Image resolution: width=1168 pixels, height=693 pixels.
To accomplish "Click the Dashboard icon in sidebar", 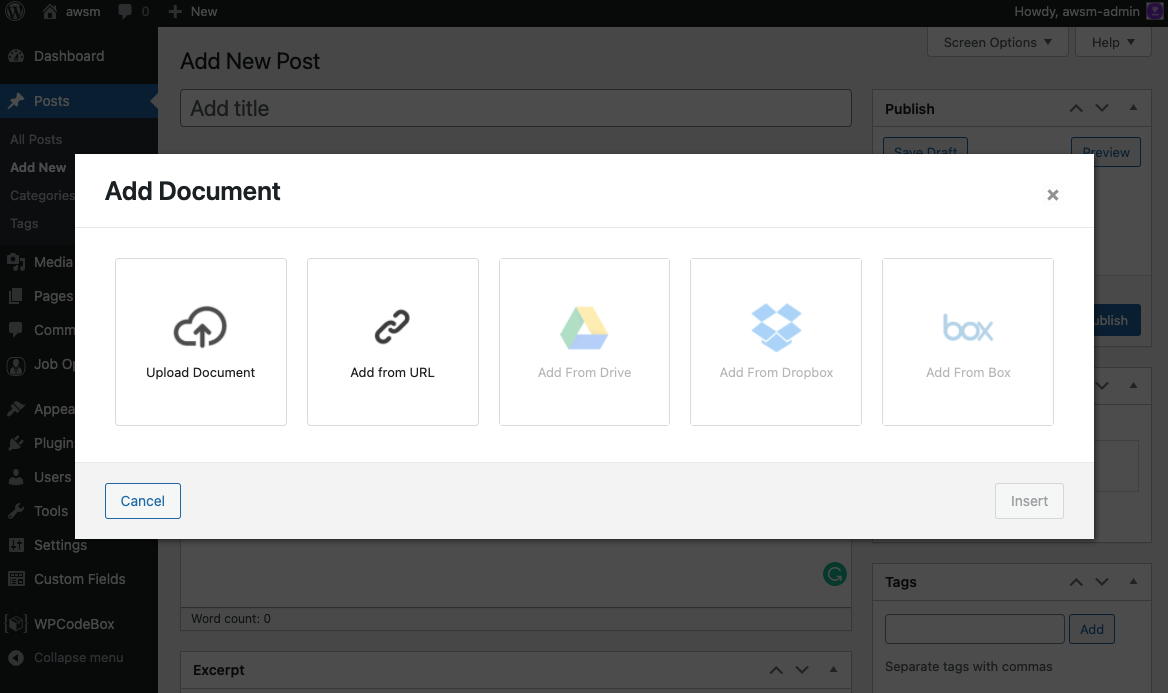I will (x=15, y=56).
